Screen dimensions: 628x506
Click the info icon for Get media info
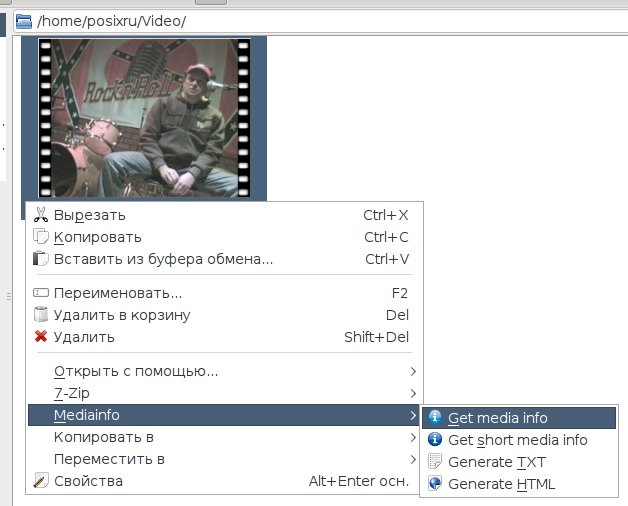click(x=435, y=417)
